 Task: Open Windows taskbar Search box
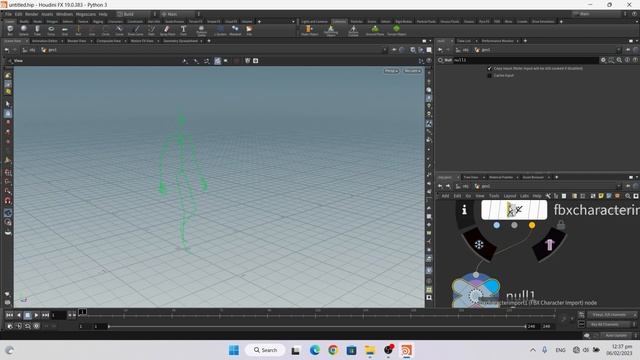265,350
